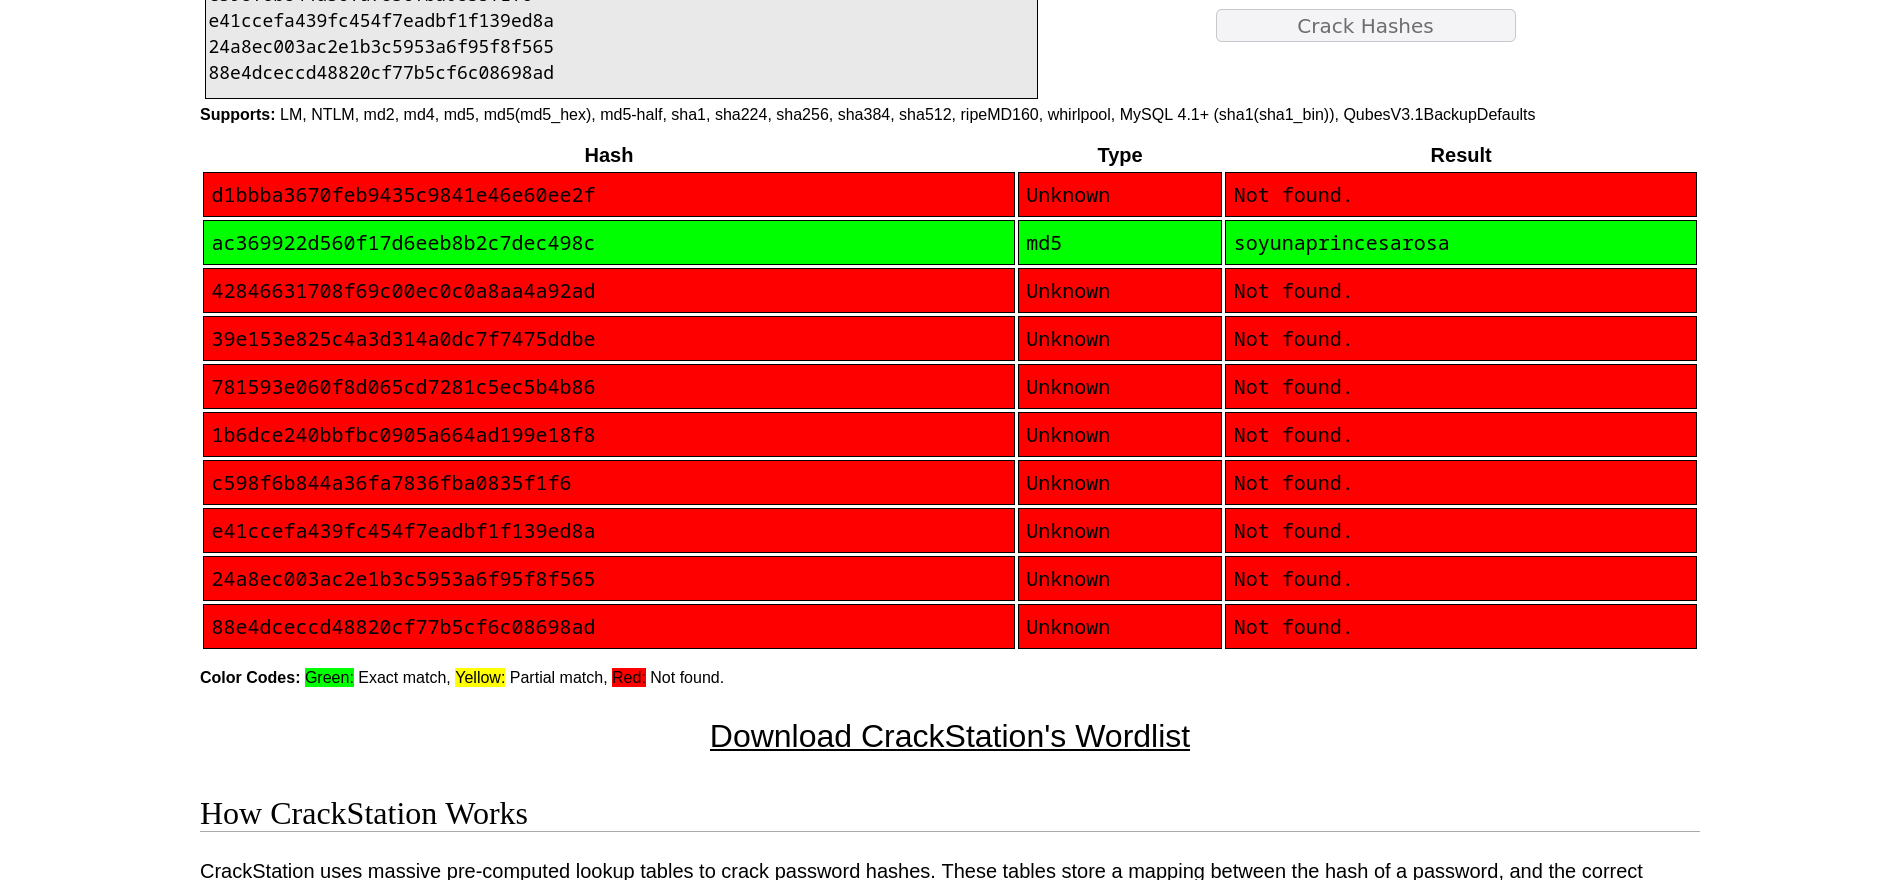Click the Yellow color code label
1900x880 pixels.
(480, 678)
